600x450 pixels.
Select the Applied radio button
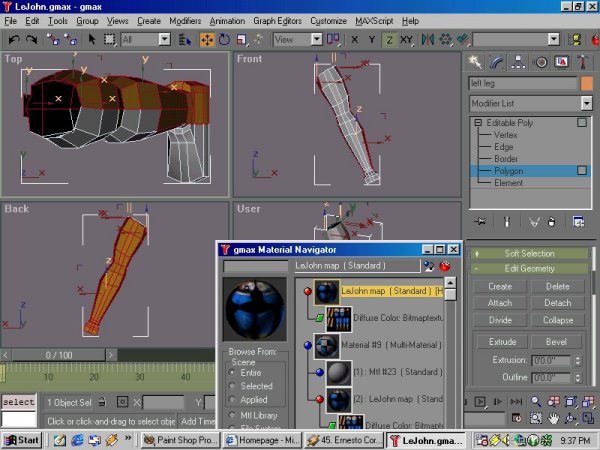(232, 399)
